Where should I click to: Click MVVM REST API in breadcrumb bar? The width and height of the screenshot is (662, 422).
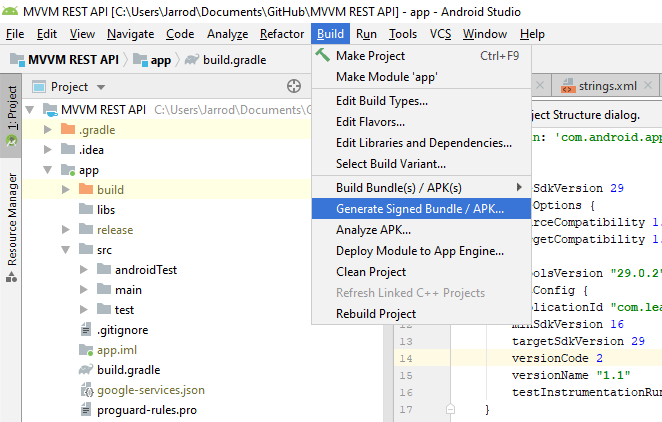(x=73, y=60)
